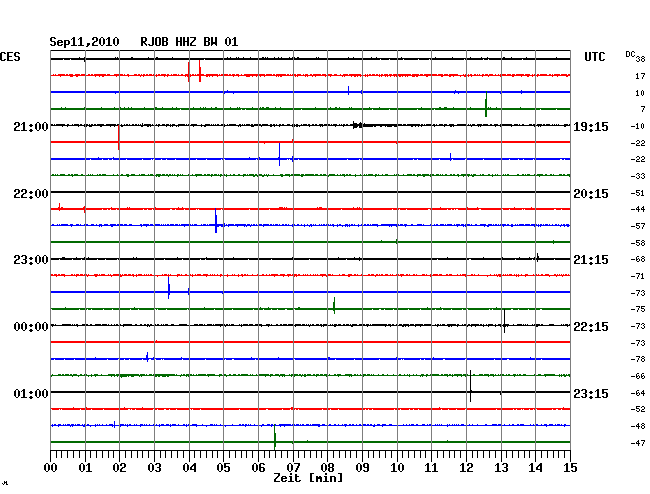
Task: Click the 21:00 local time label
Action: 31,126
